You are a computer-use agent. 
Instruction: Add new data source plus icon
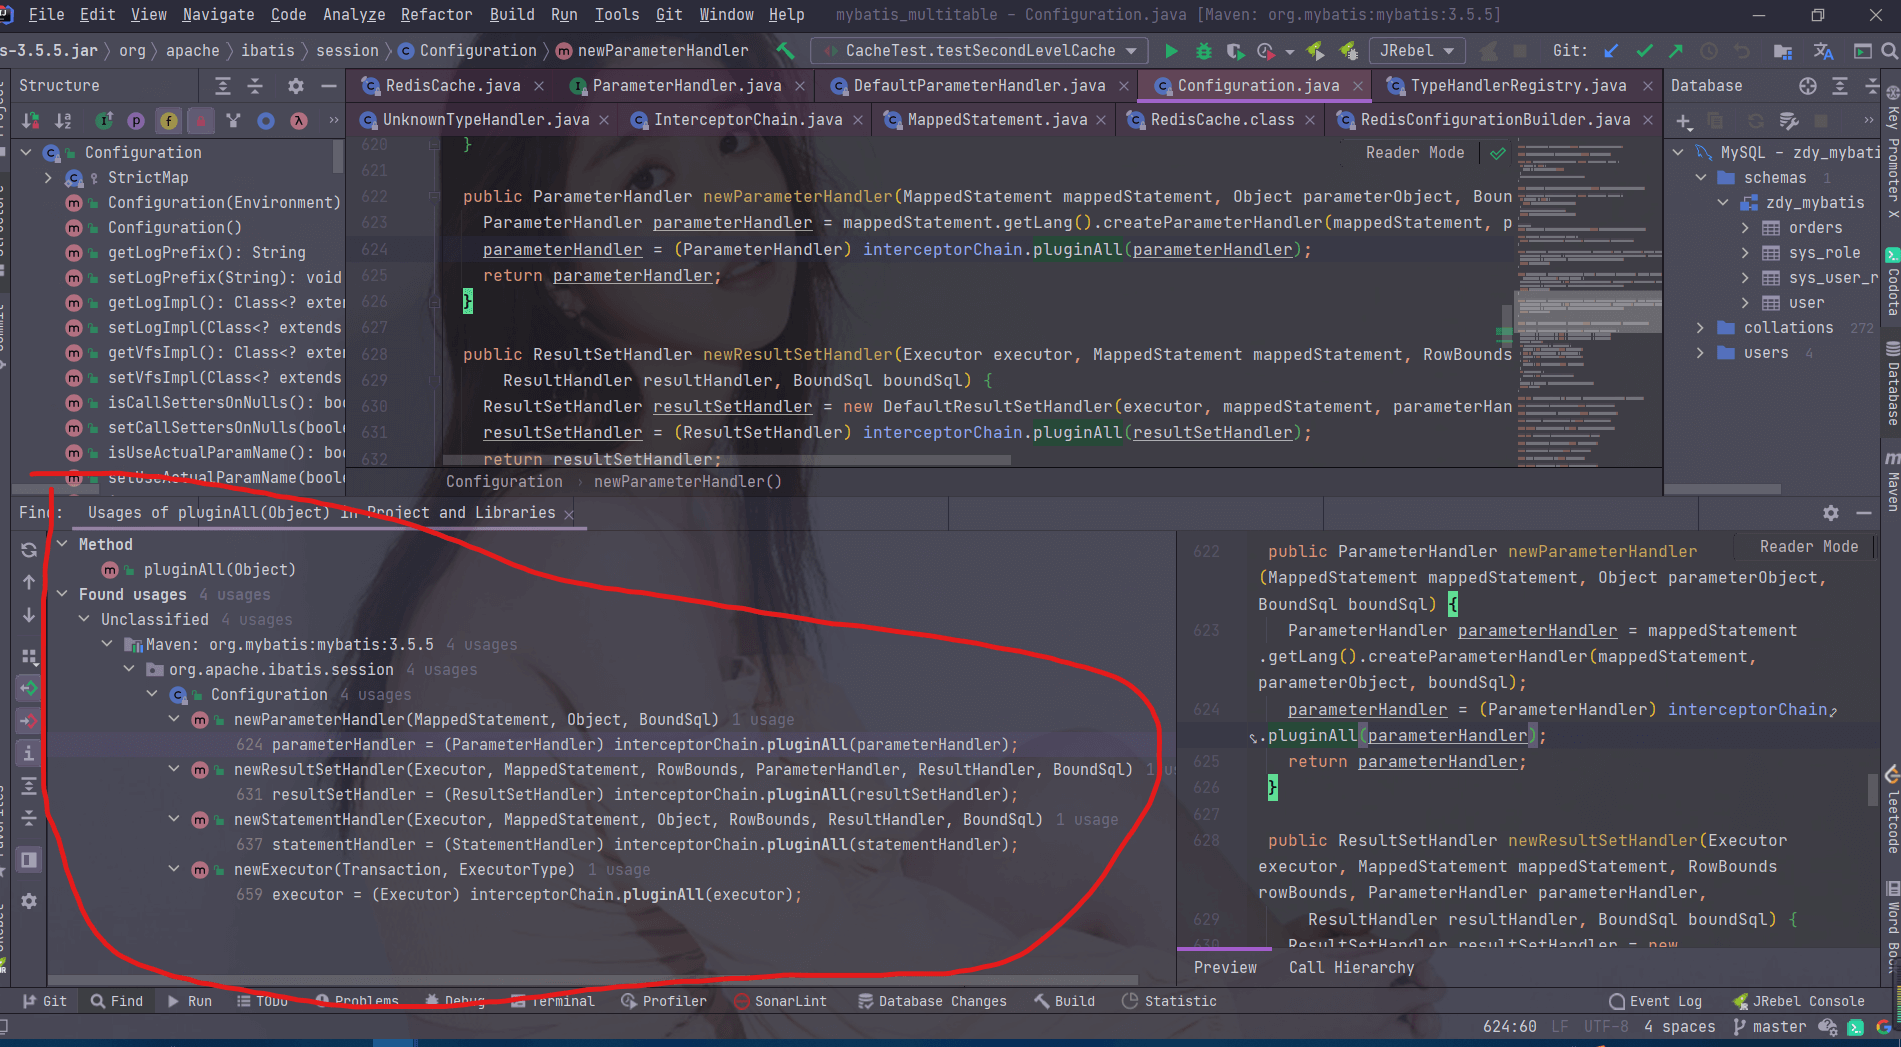pos(1684,122)
